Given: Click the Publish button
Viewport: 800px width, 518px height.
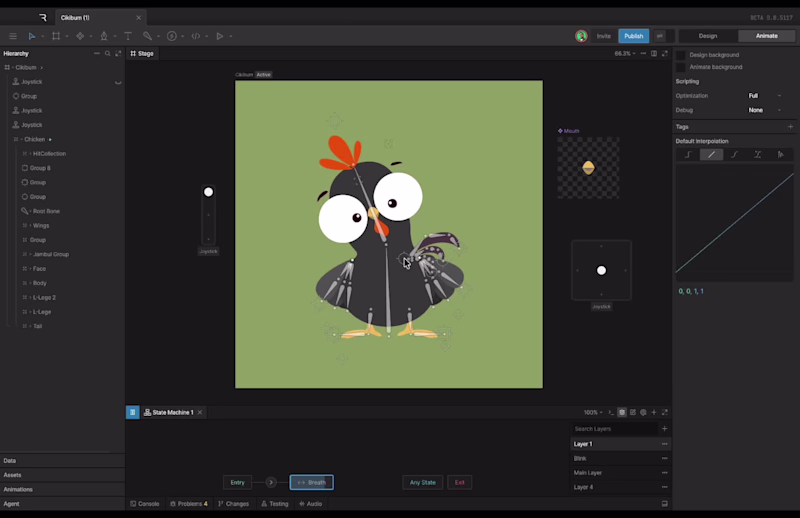Looking at the screenshot, I should point(634,36).
